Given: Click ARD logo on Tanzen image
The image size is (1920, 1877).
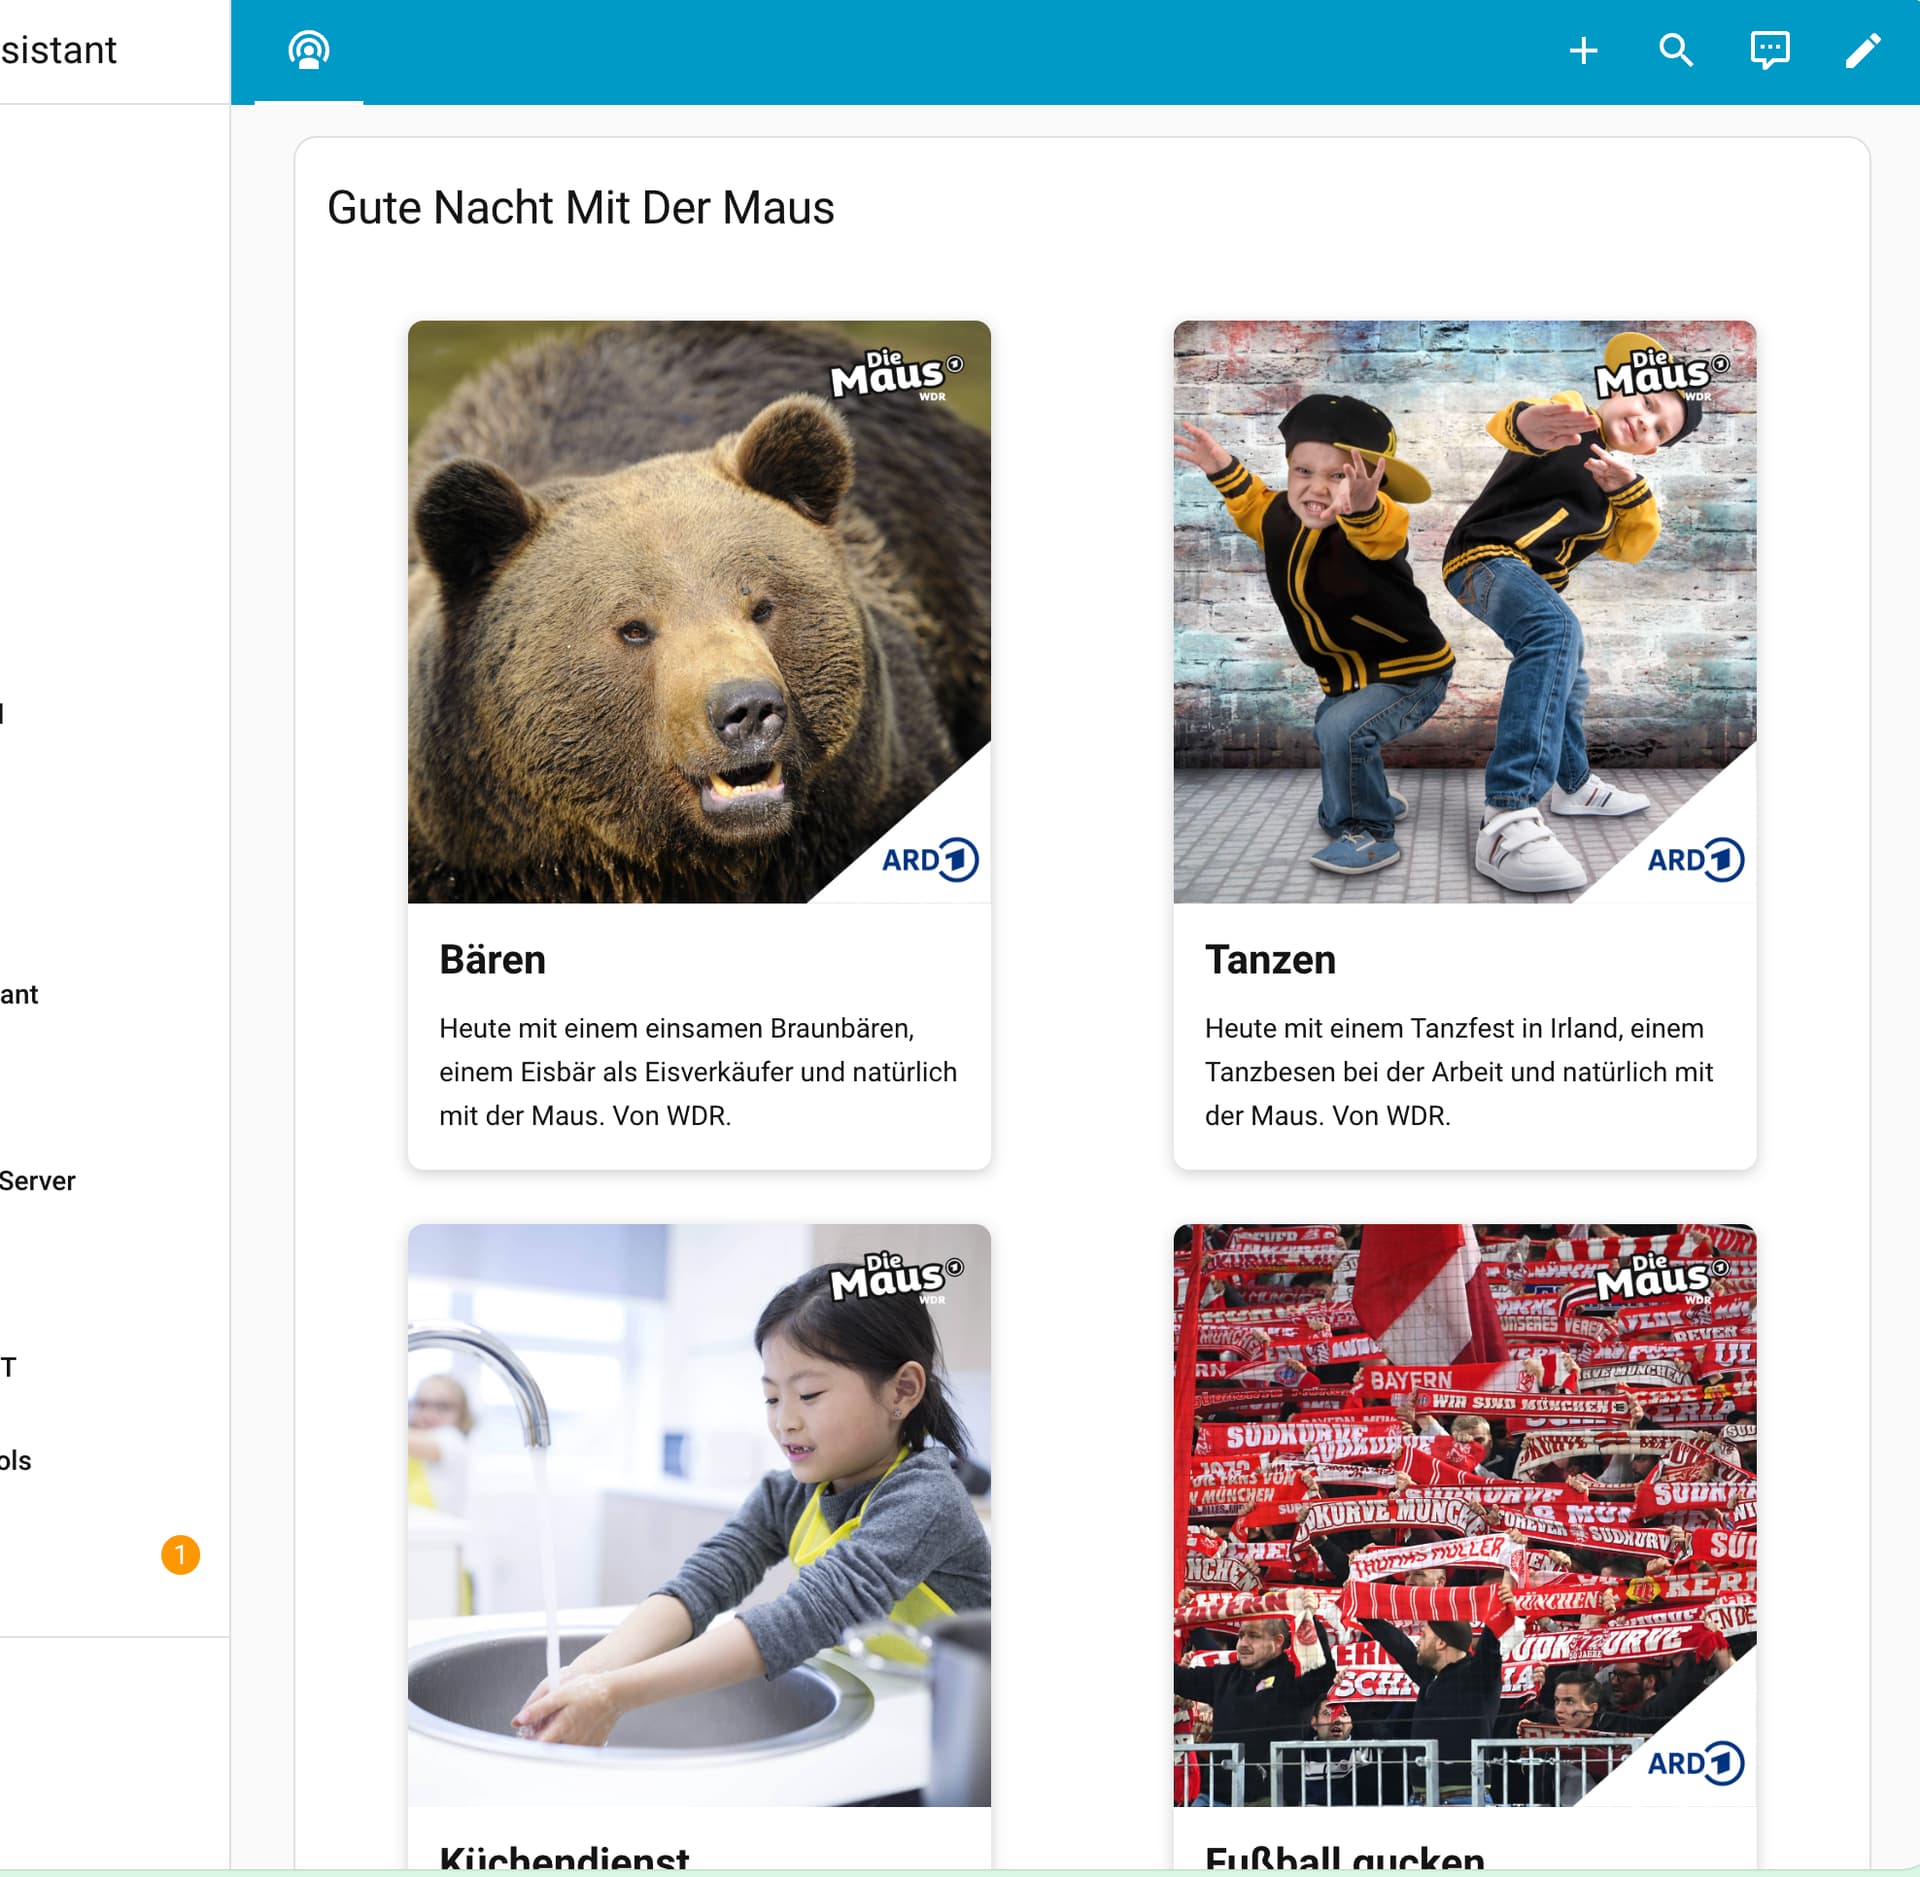Looking at the screenshot, I should [x=1694, y=859].
